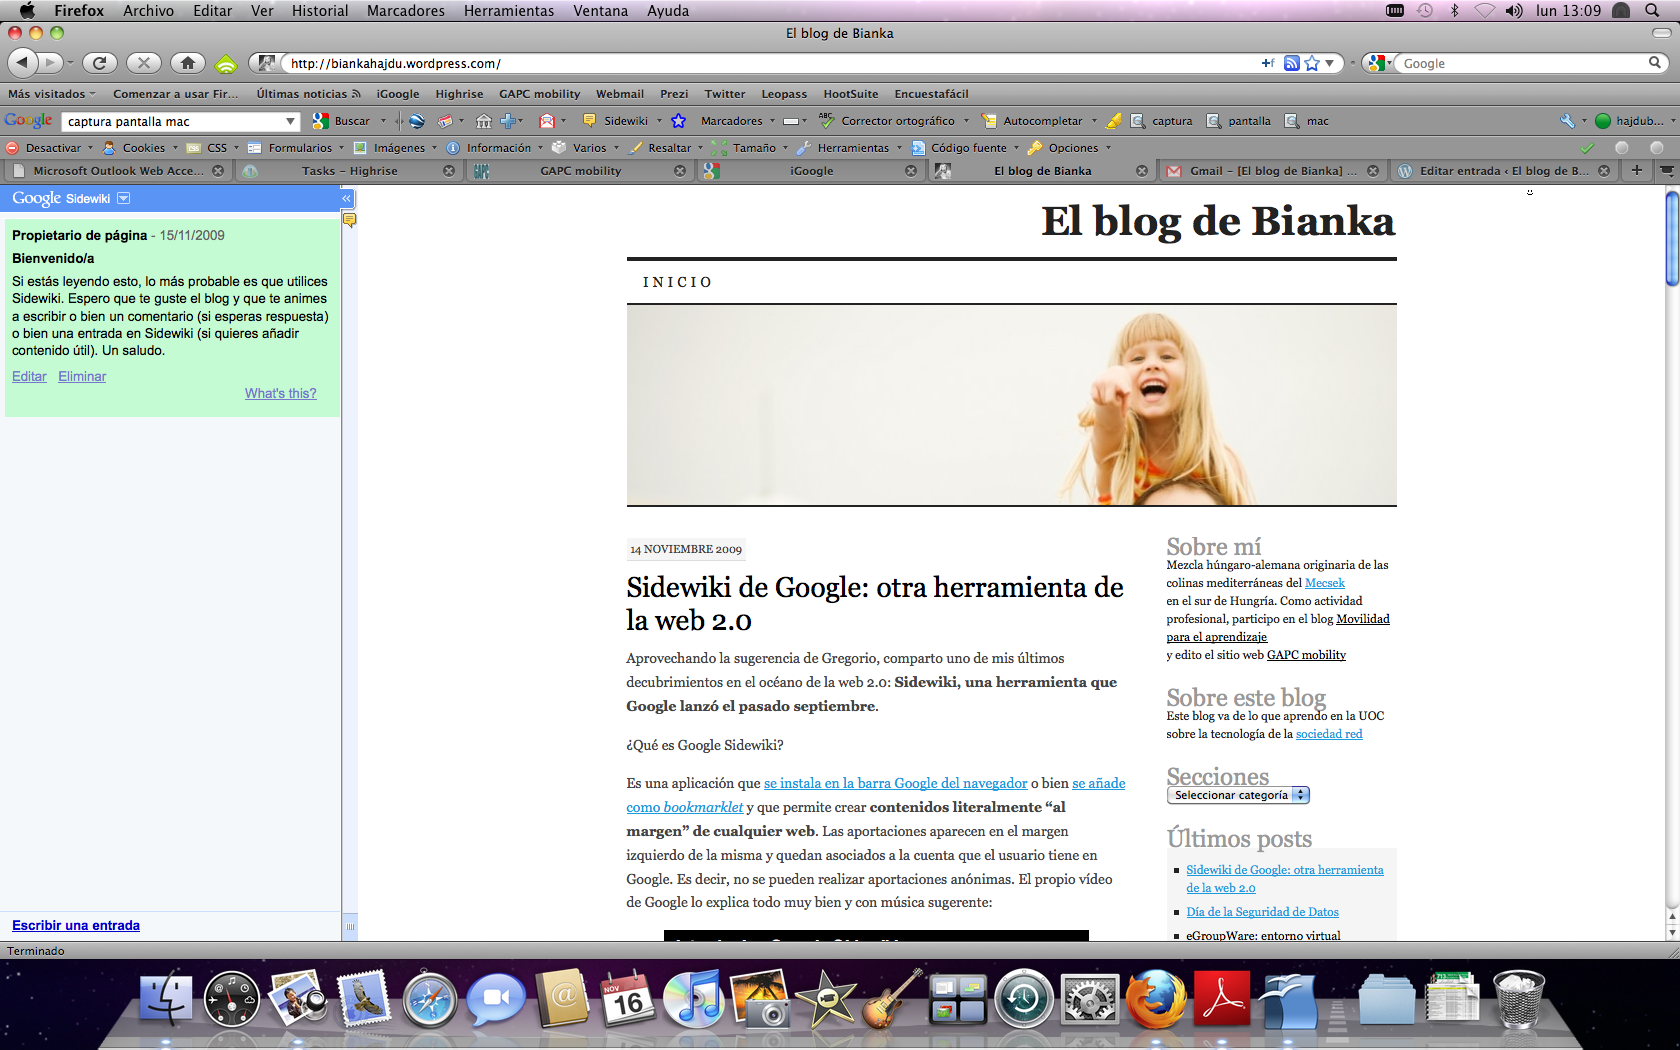Image resolution: width=1680 pixels, height=1050 pixels.
Task: Switch to the iGoogle tab
Action: point(811,171)
